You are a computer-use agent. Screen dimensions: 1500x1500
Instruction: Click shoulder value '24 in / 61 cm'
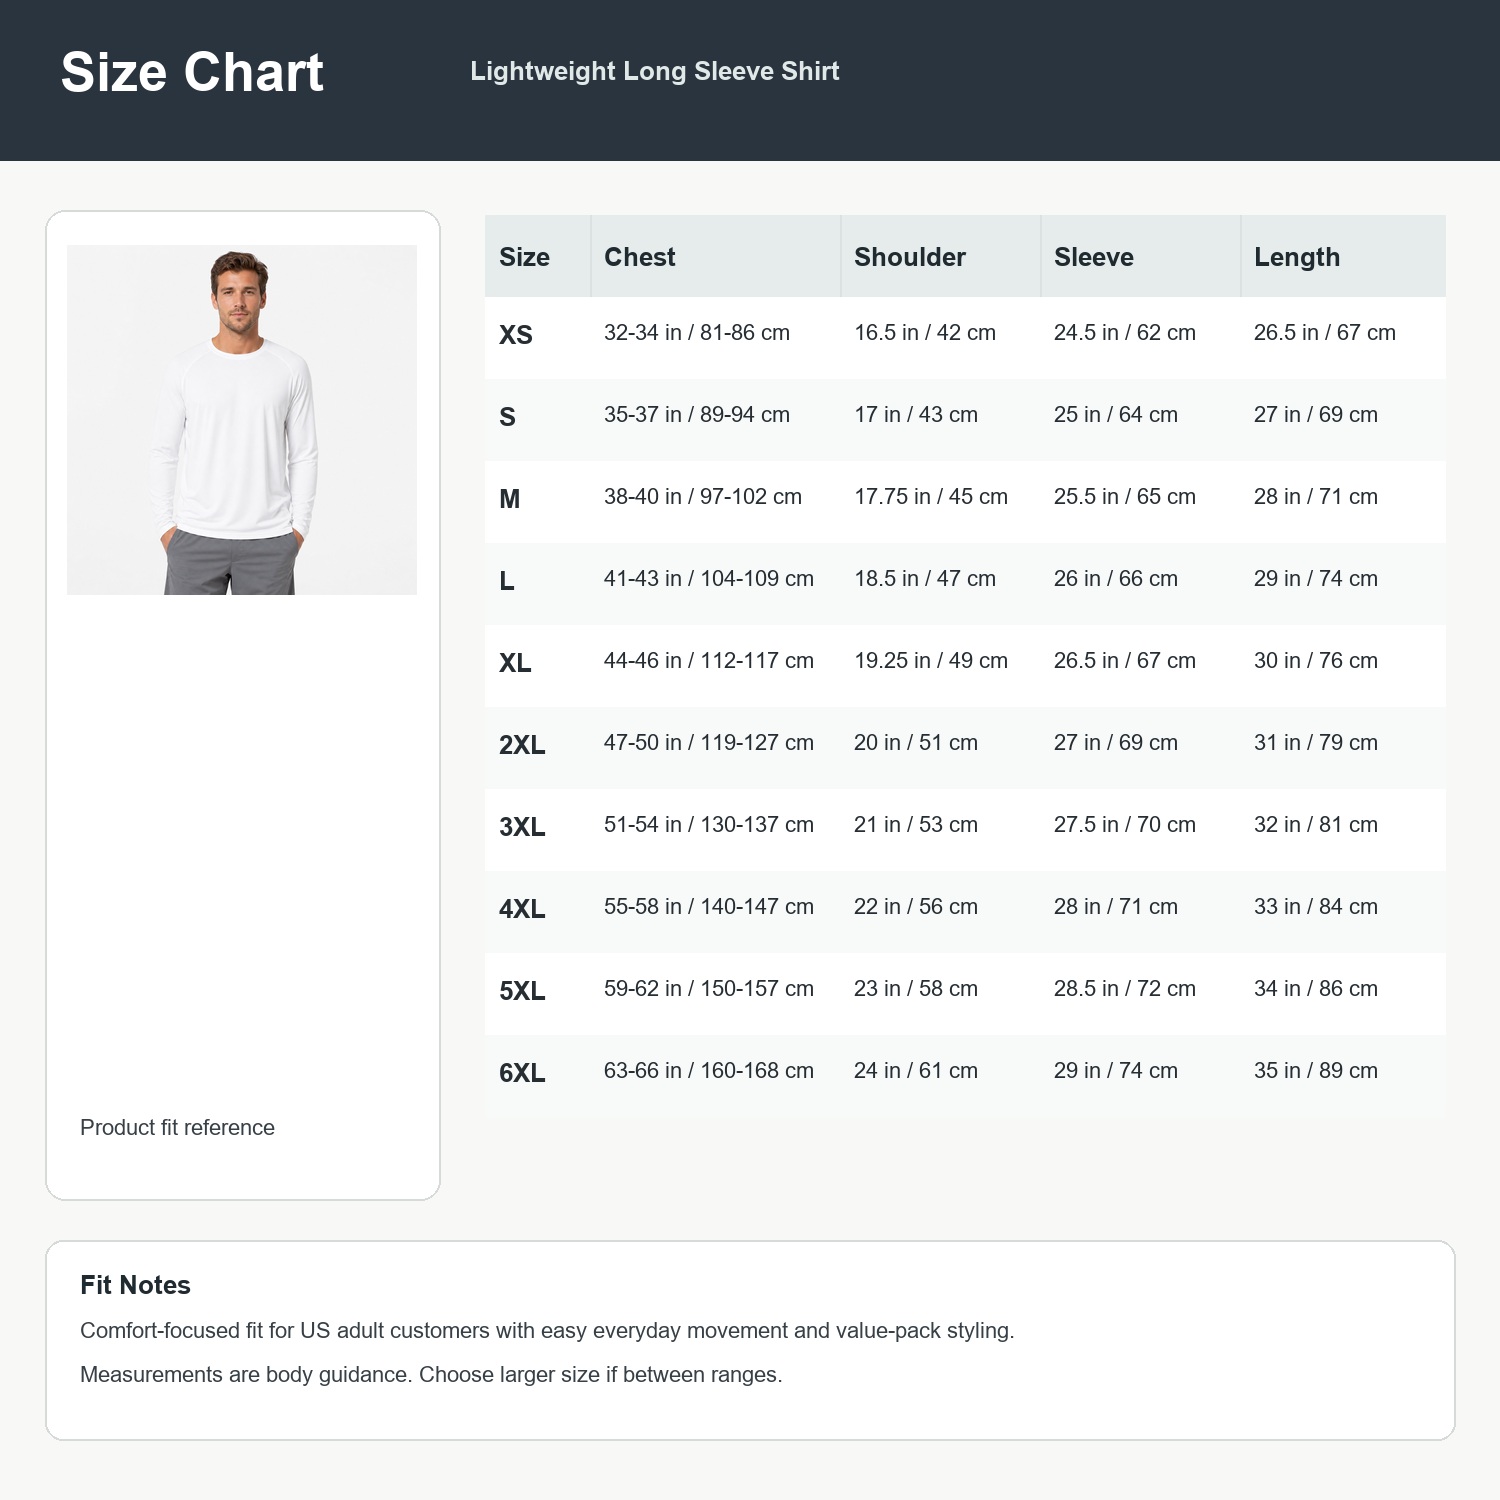point(916,1071)
